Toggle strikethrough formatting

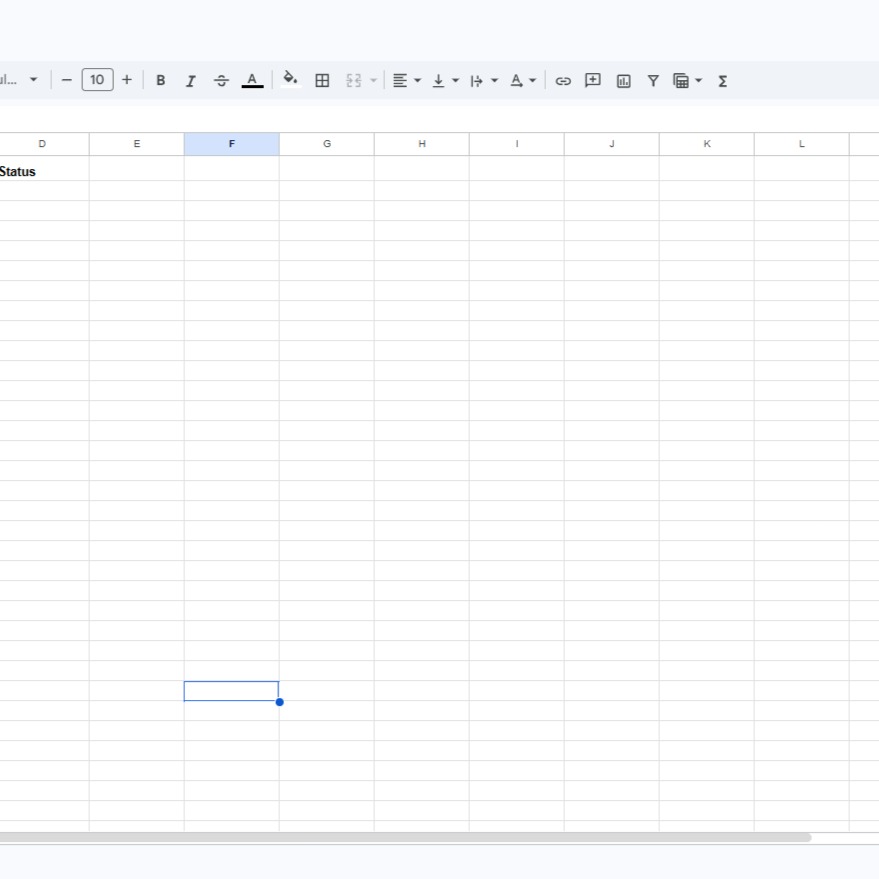[221, 81]
